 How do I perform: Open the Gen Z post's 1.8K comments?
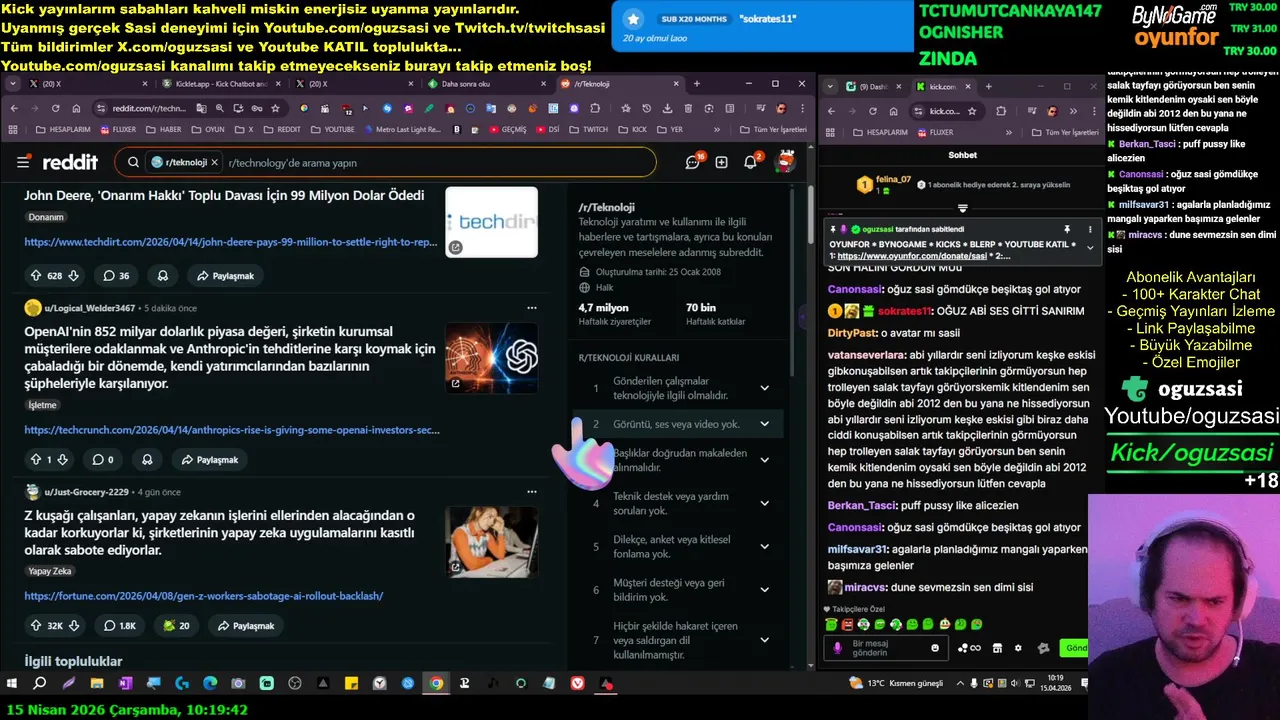click(x=120, y=625)
